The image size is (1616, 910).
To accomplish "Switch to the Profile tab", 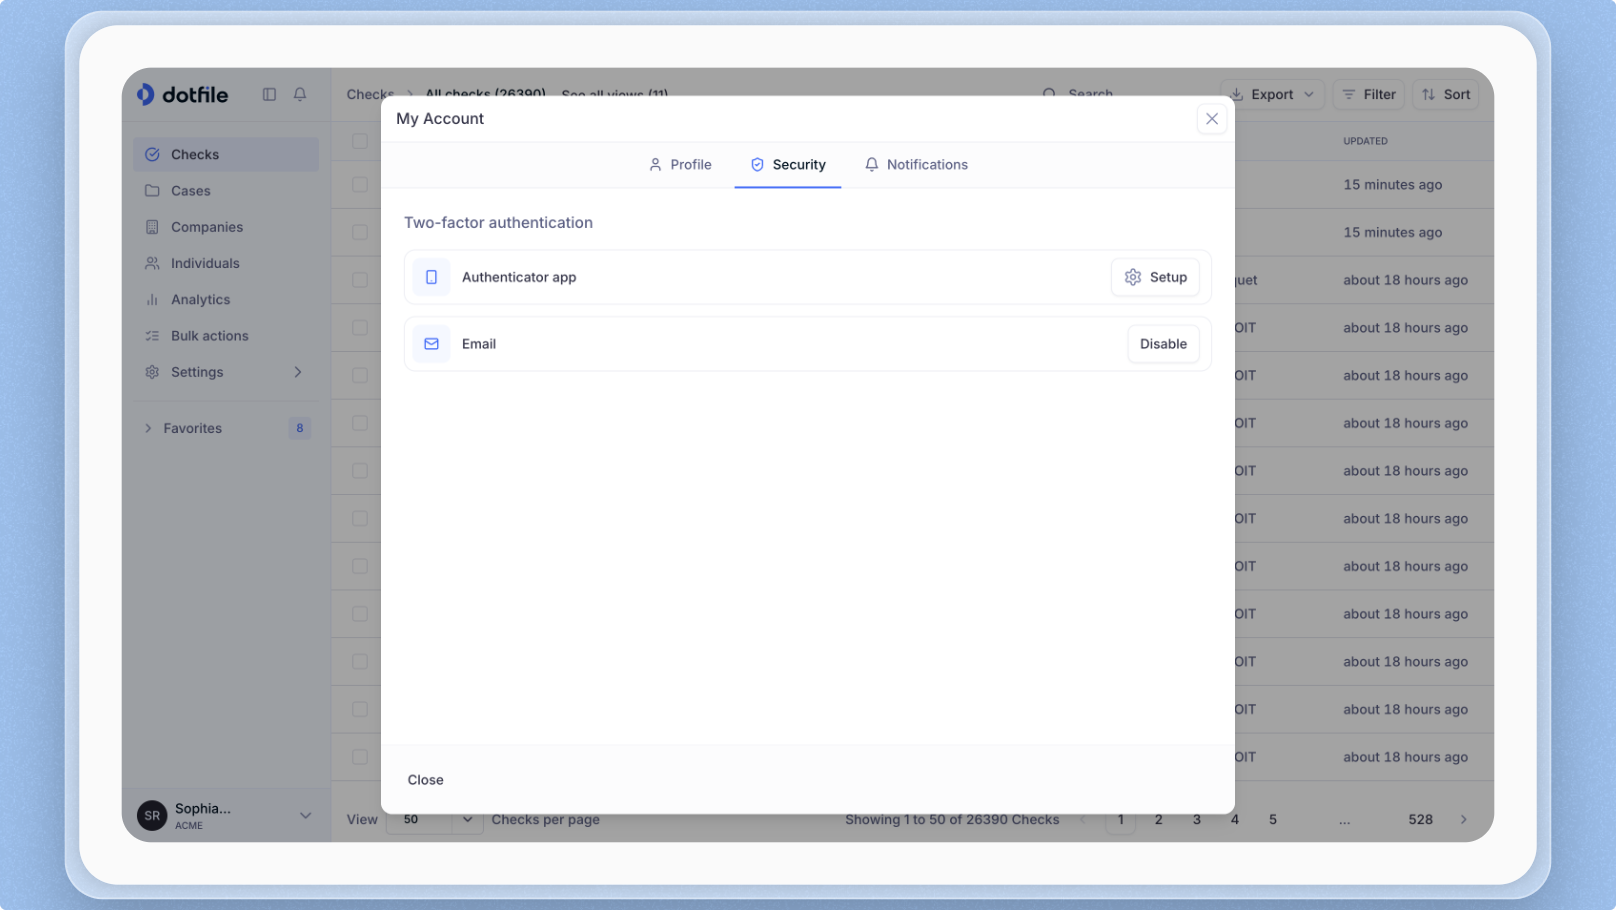I will [x=680, y=165].
